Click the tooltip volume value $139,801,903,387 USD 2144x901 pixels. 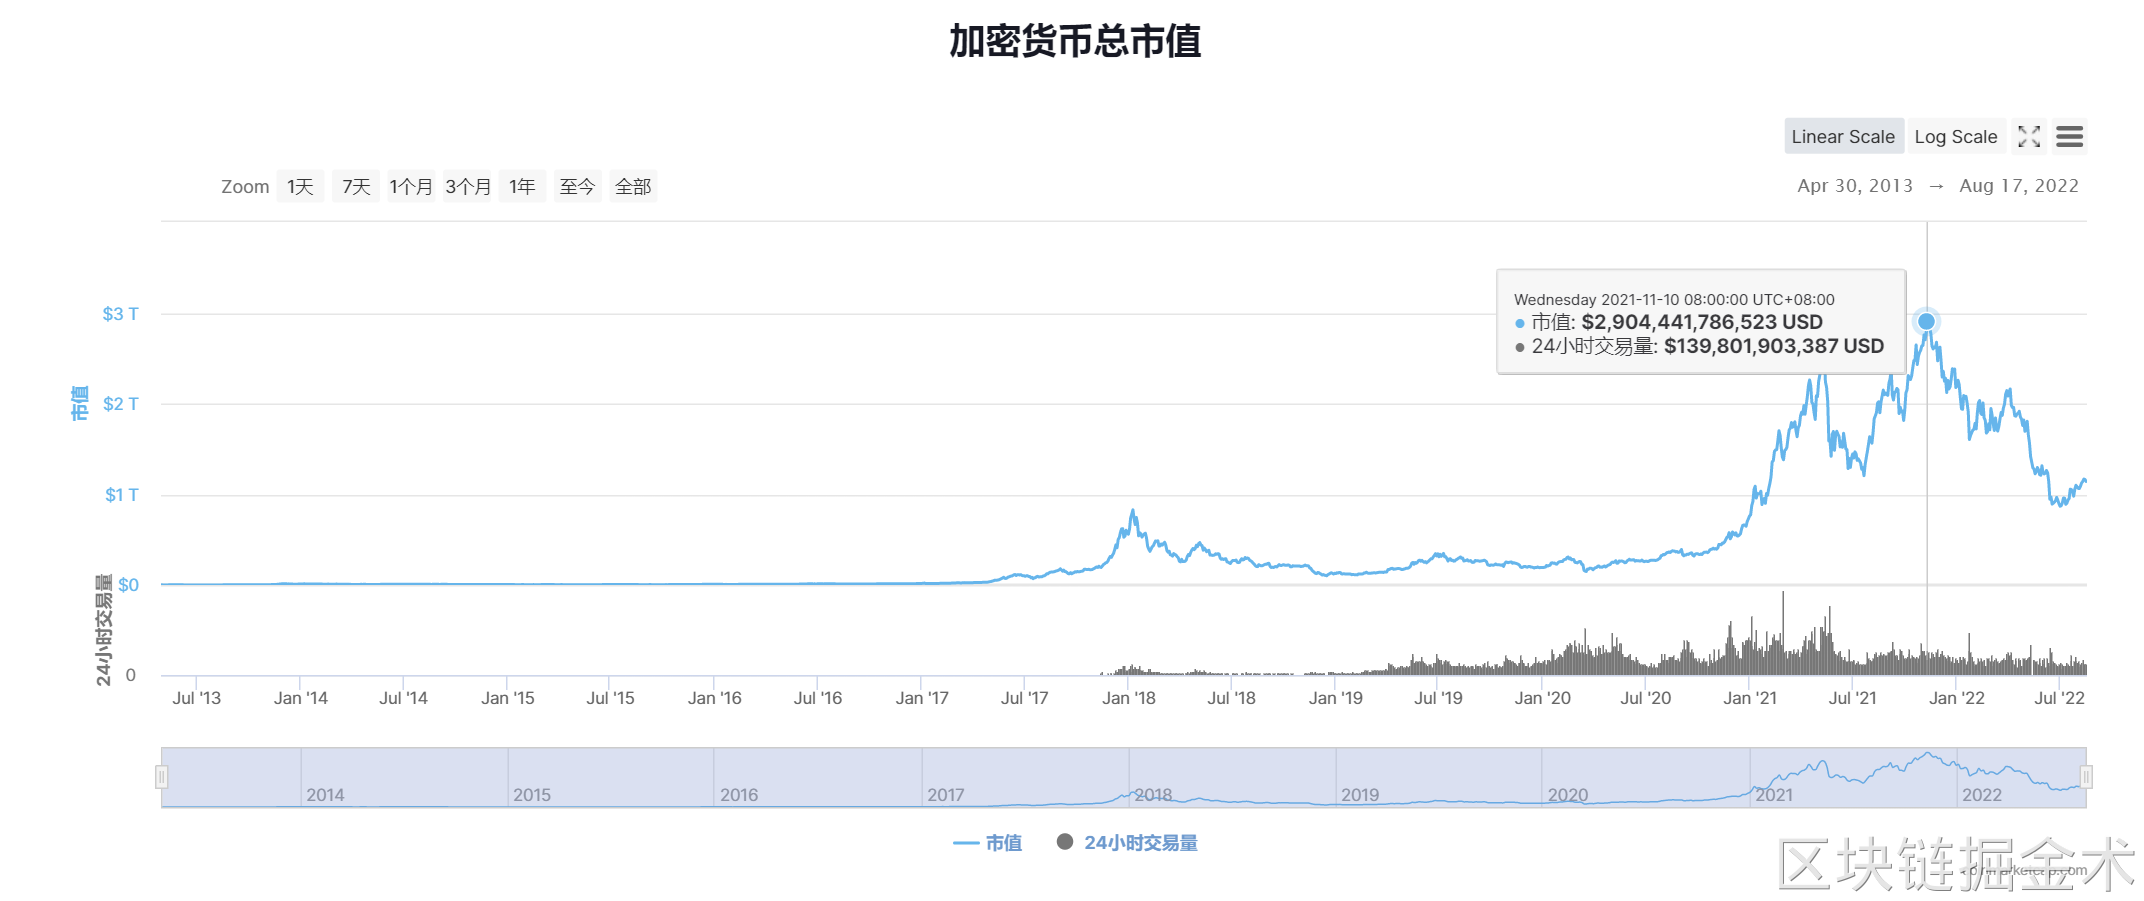1774,346
